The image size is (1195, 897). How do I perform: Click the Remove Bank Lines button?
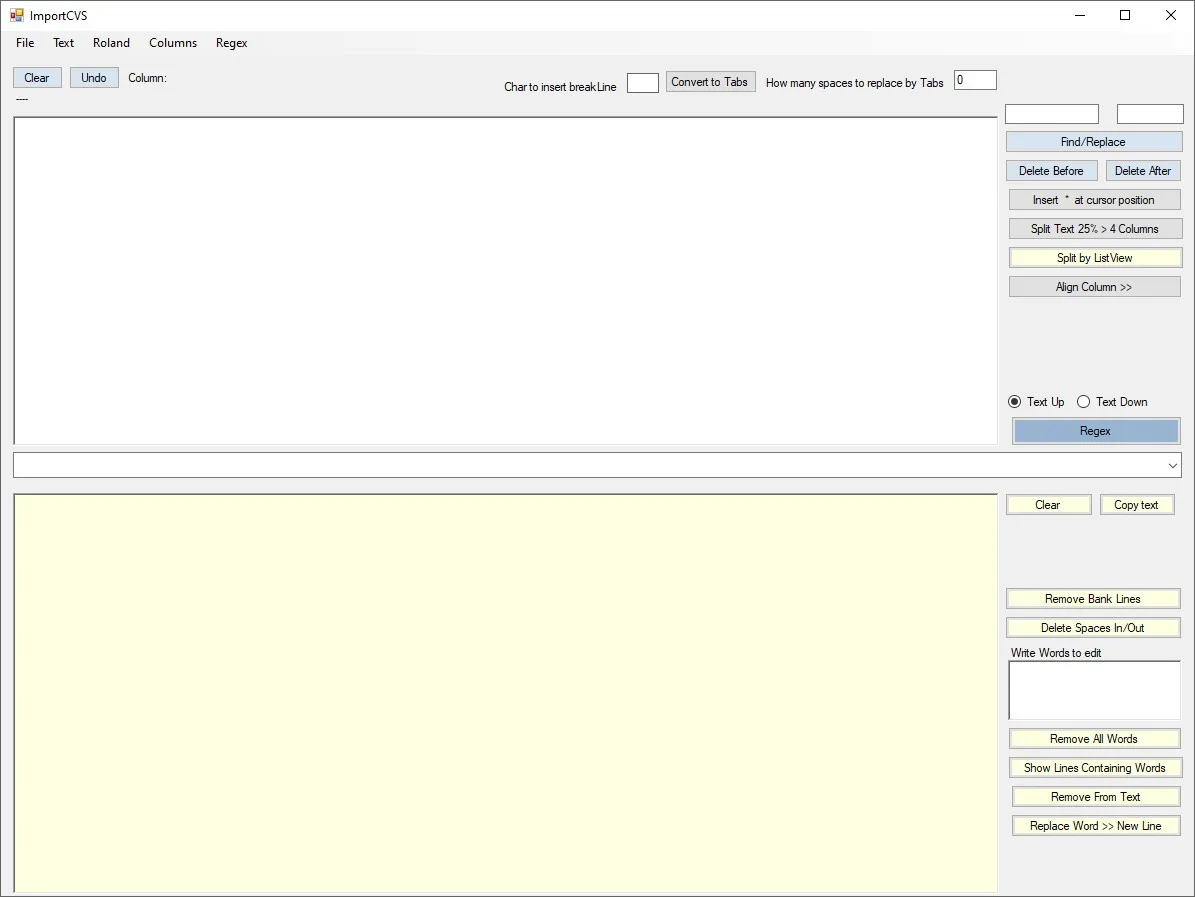[x=1093, y=599]
